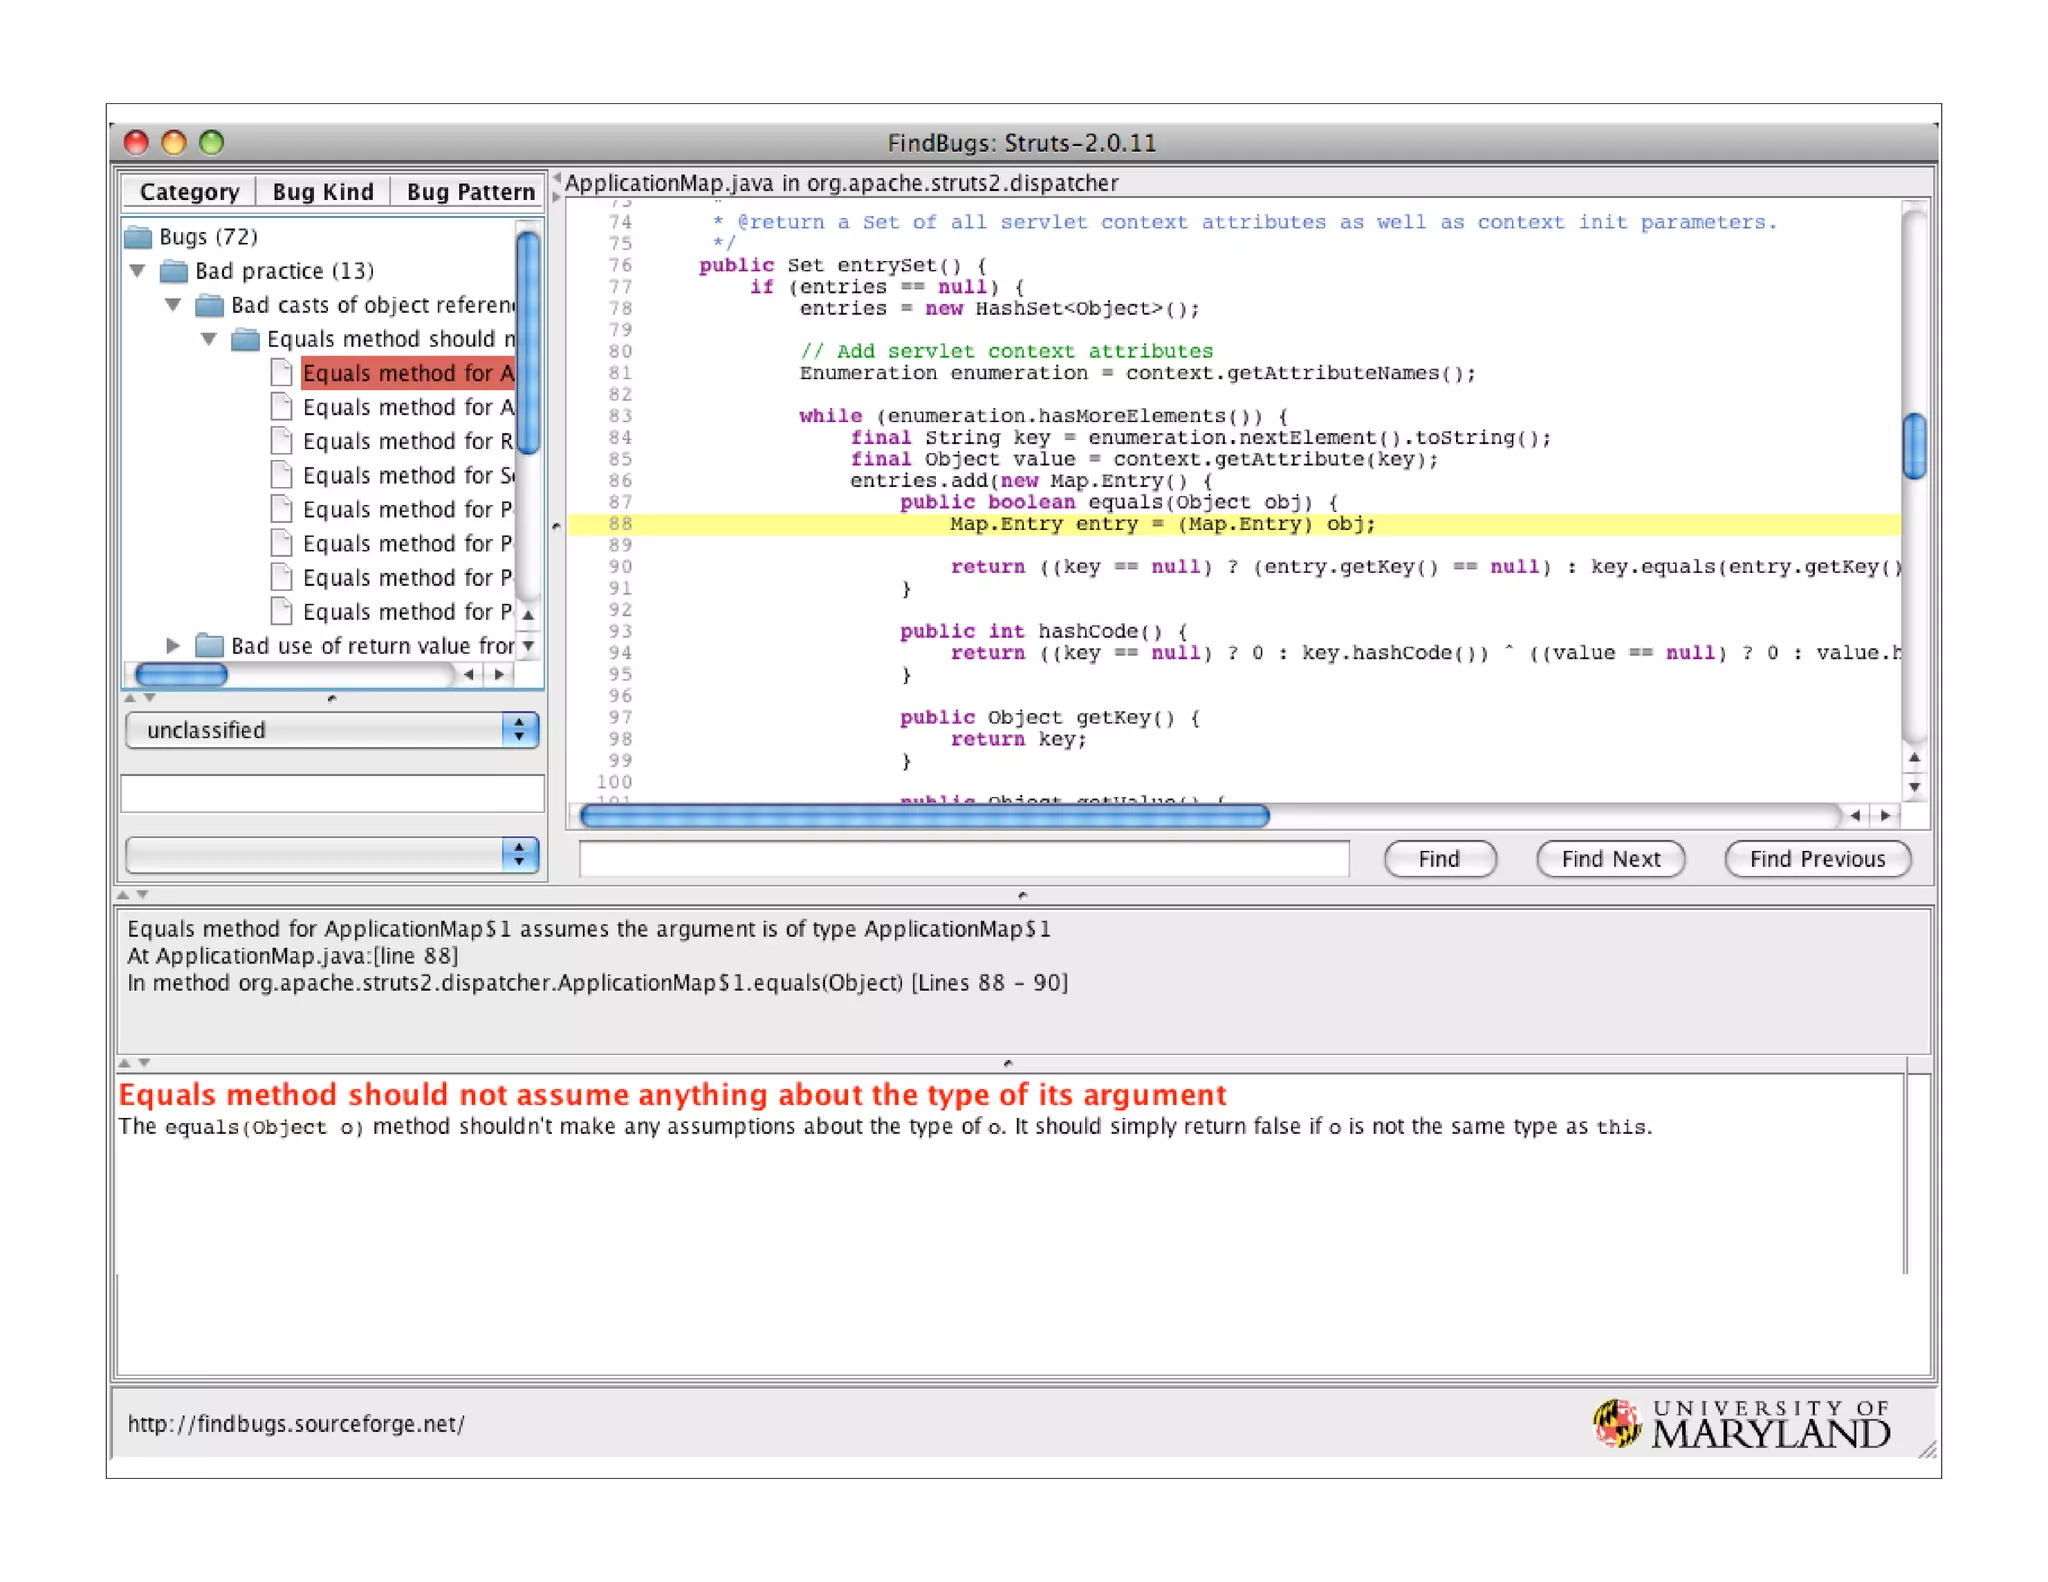2048x1582 pixels.
Task: Click the green zoom window button
Action: tap(212, 143)
